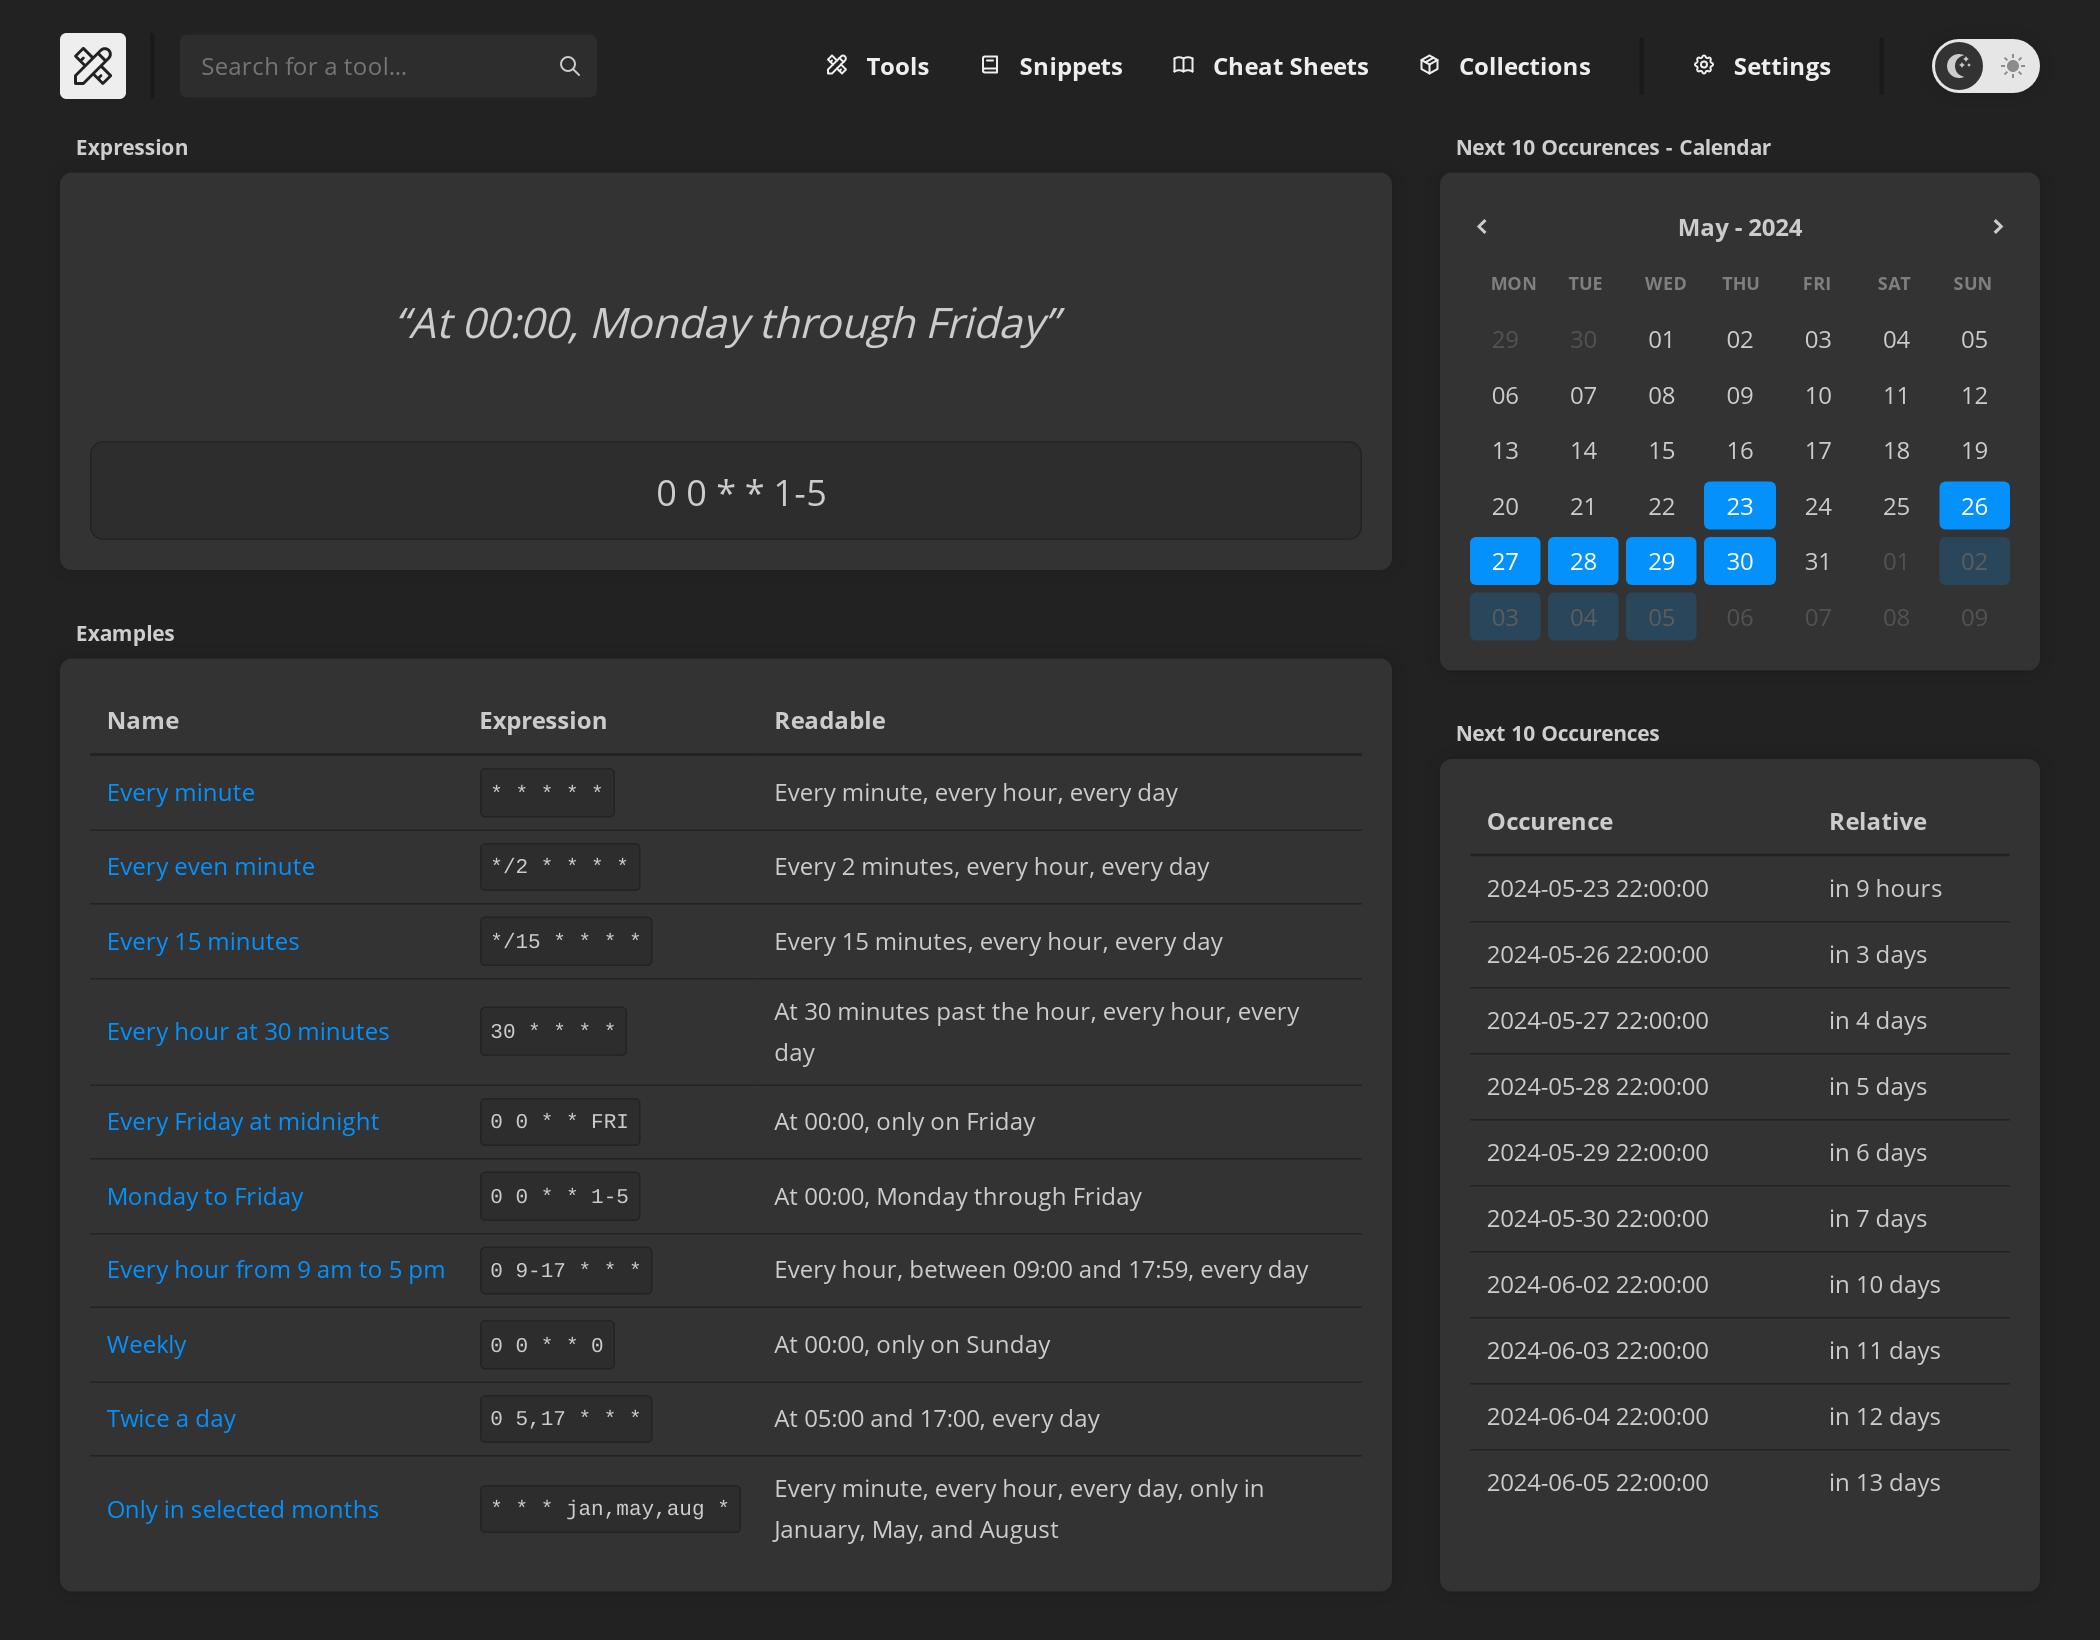Click expression code '30 * * * *'
The height and width of the screenshot is (1640, 2100).
click(553, 1031)
